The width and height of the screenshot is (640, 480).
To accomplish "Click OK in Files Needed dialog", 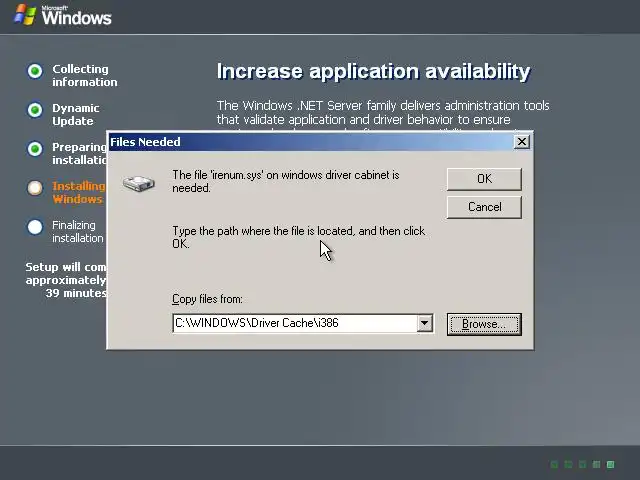I will pos(484,179).
